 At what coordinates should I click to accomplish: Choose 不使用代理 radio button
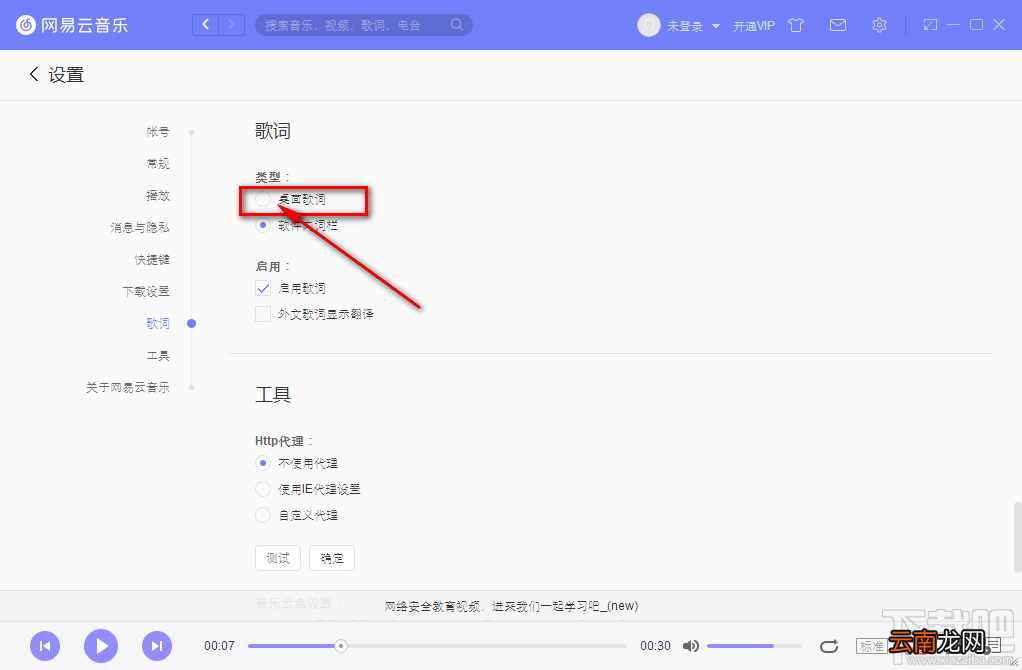(x=263, y=463)
